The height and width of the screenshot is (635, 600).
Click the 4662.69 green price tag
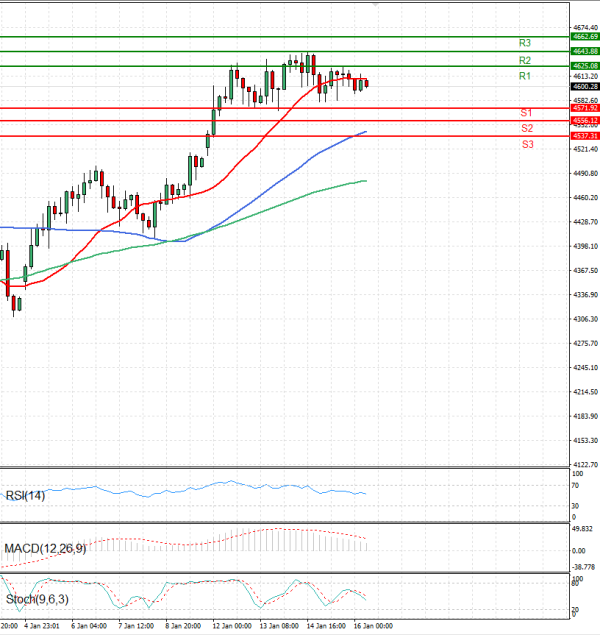coord(585,36)
